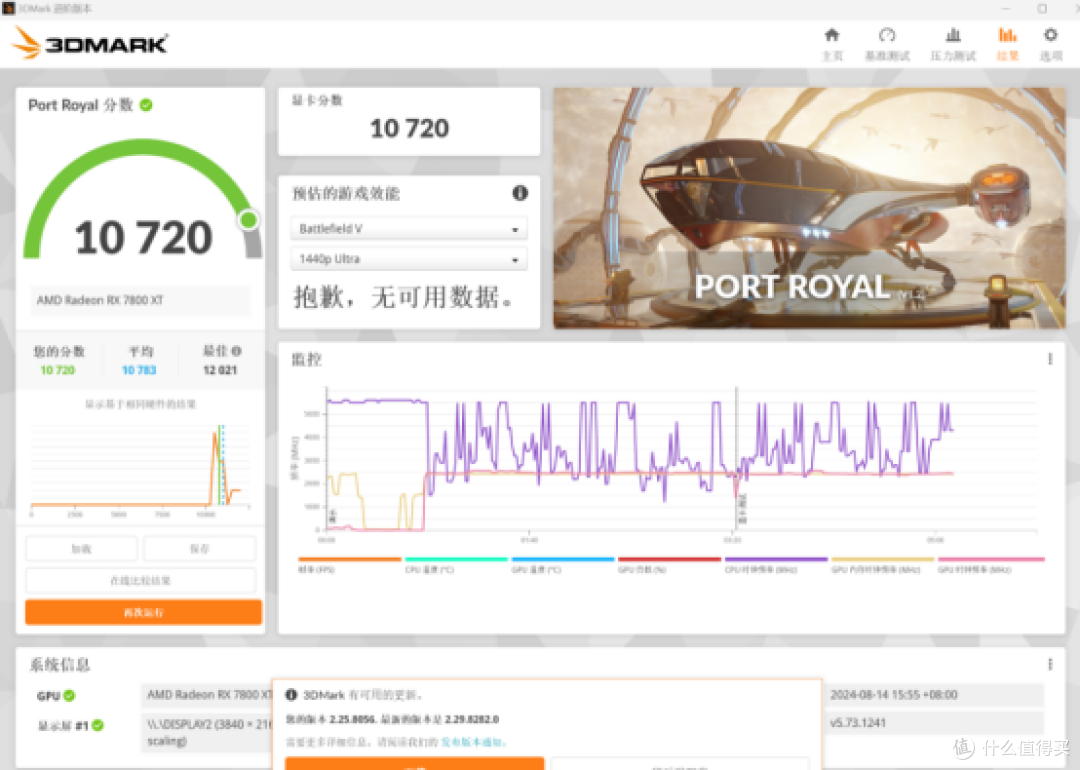The width and height of the screenshot is (1080, 770).
Task: Click the orange install button in update notice
Action: [415, 764]
